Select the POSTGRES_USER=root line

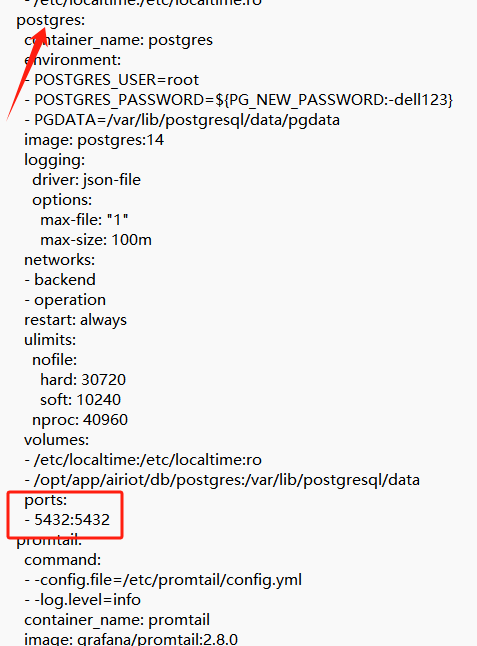click(x=112, y=80)
